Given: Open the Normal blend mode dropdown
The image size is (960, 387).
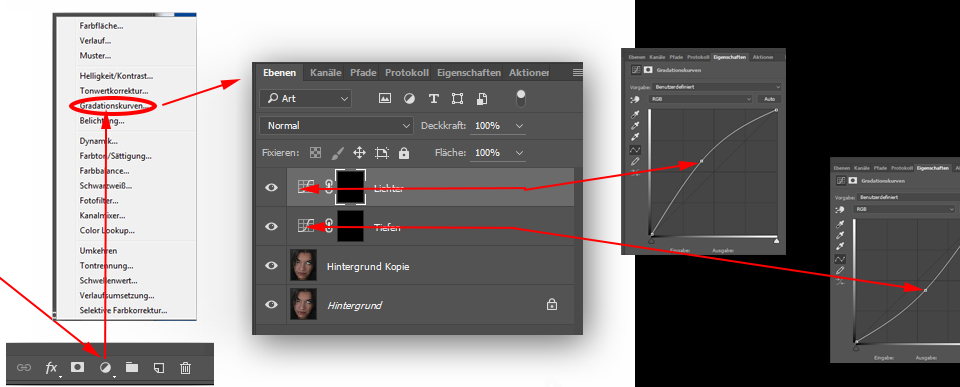Looking at the screenshot, I should [x=337, y=126].
